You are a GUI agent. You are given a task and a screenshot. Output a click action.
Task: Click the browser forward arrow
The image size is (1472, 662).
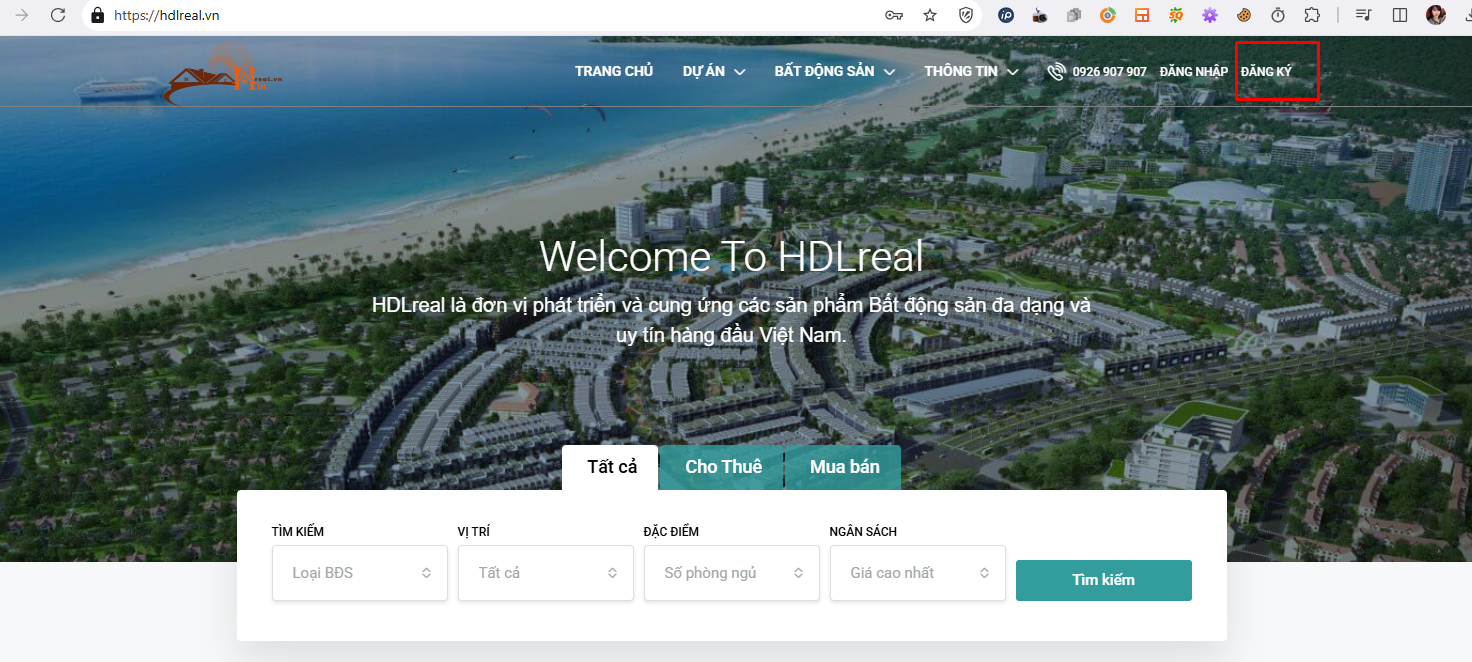[23, 15]
